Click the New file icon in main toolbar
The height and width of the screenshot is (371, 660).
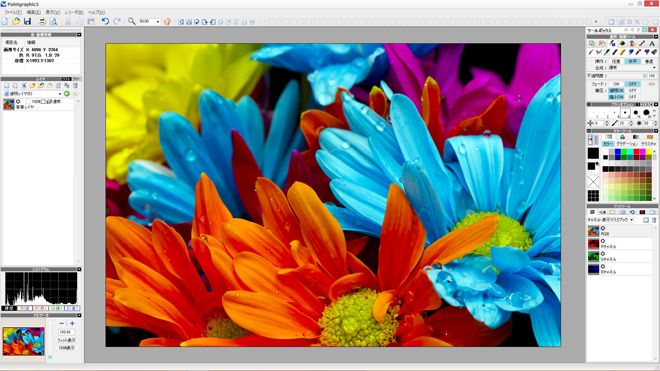[5, 21]
